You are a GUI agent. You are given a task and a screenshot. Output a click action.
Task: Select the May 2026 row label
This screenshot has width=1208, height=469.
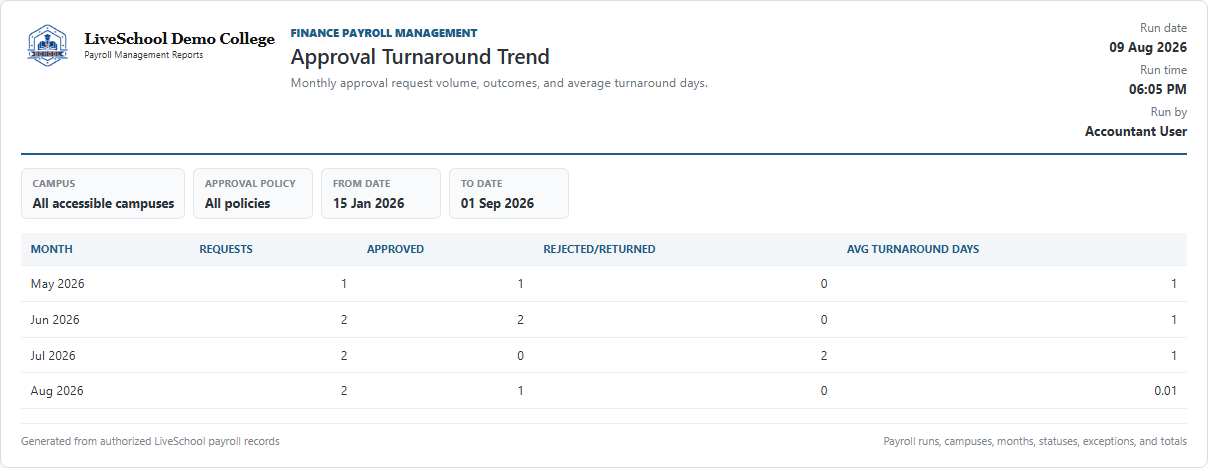[58, 284]
